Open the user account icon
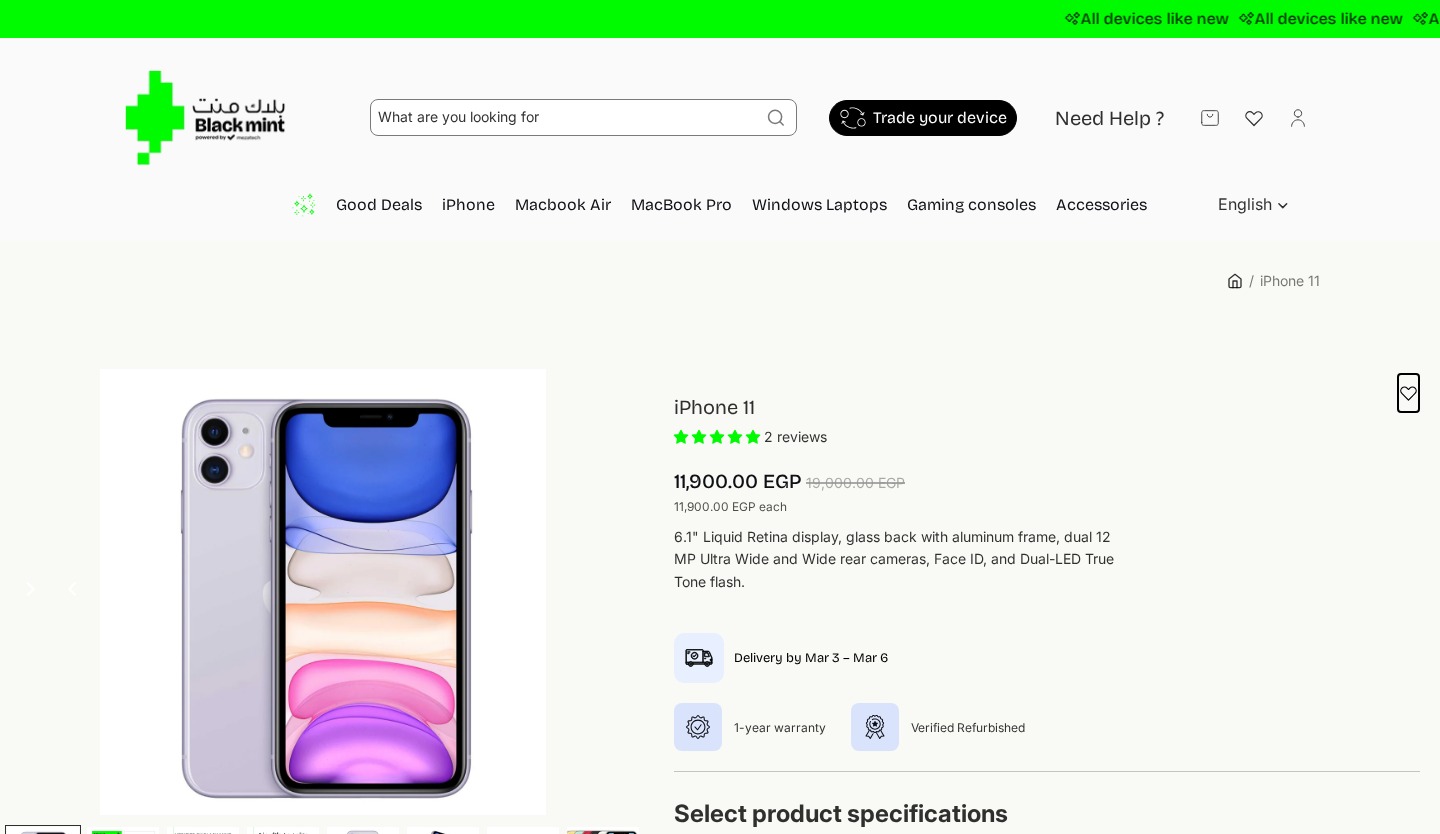 pos(1298,118)
